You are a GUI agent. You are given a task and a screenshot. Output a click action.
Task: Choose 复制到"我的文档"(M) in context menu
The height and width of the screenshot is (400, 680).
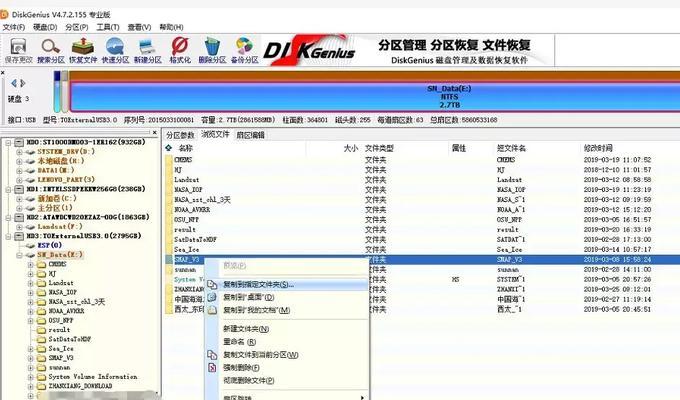click(287, 310)
